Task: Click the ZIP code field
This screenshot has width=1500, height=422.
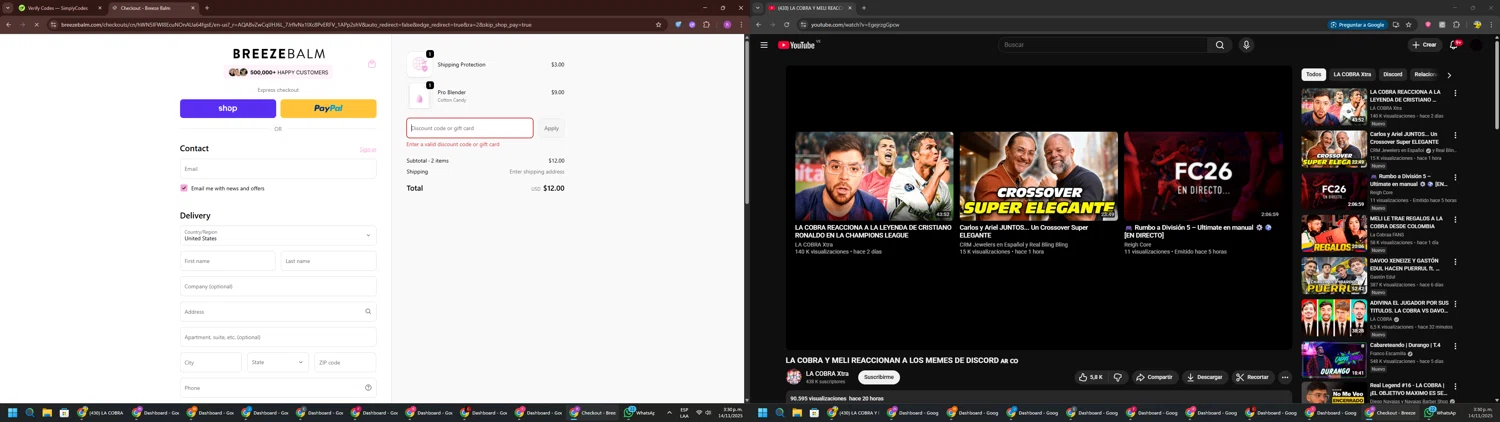Action: click(x=345, y=362)
